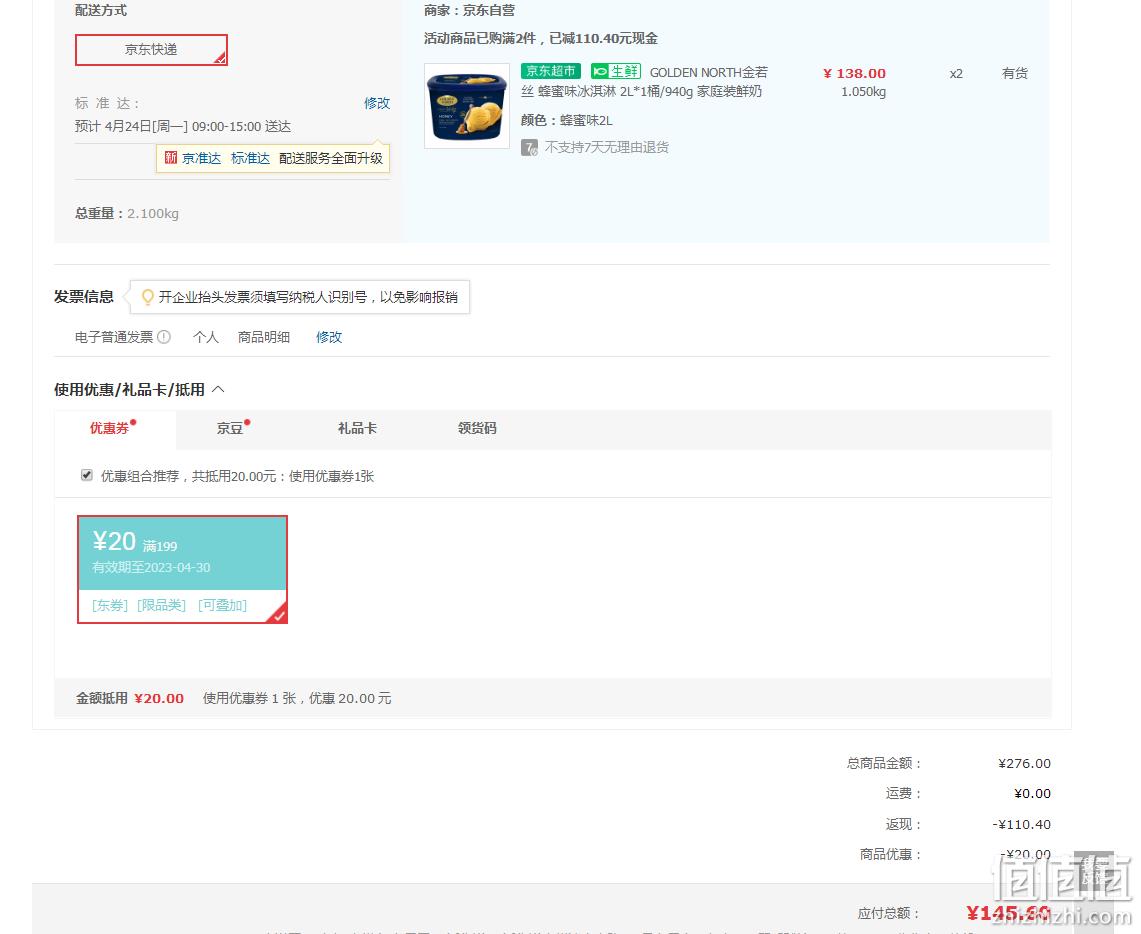
Task: Click the stock status 有货
Action: 1014,73
